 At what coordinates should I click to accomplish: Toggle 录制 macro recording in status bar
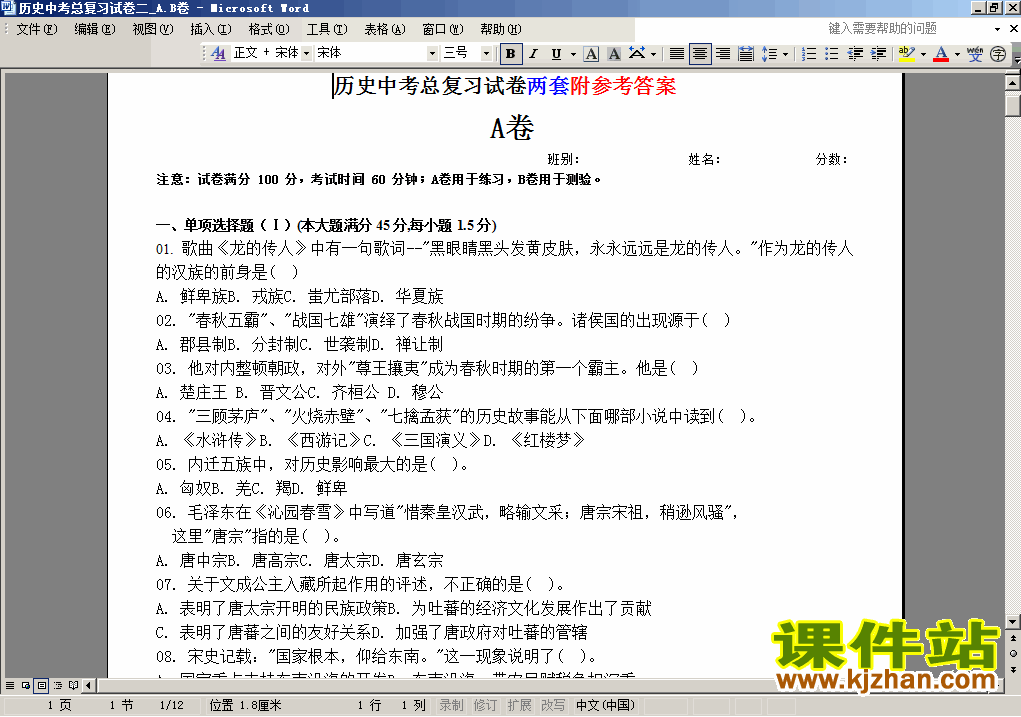coord(451,705)
